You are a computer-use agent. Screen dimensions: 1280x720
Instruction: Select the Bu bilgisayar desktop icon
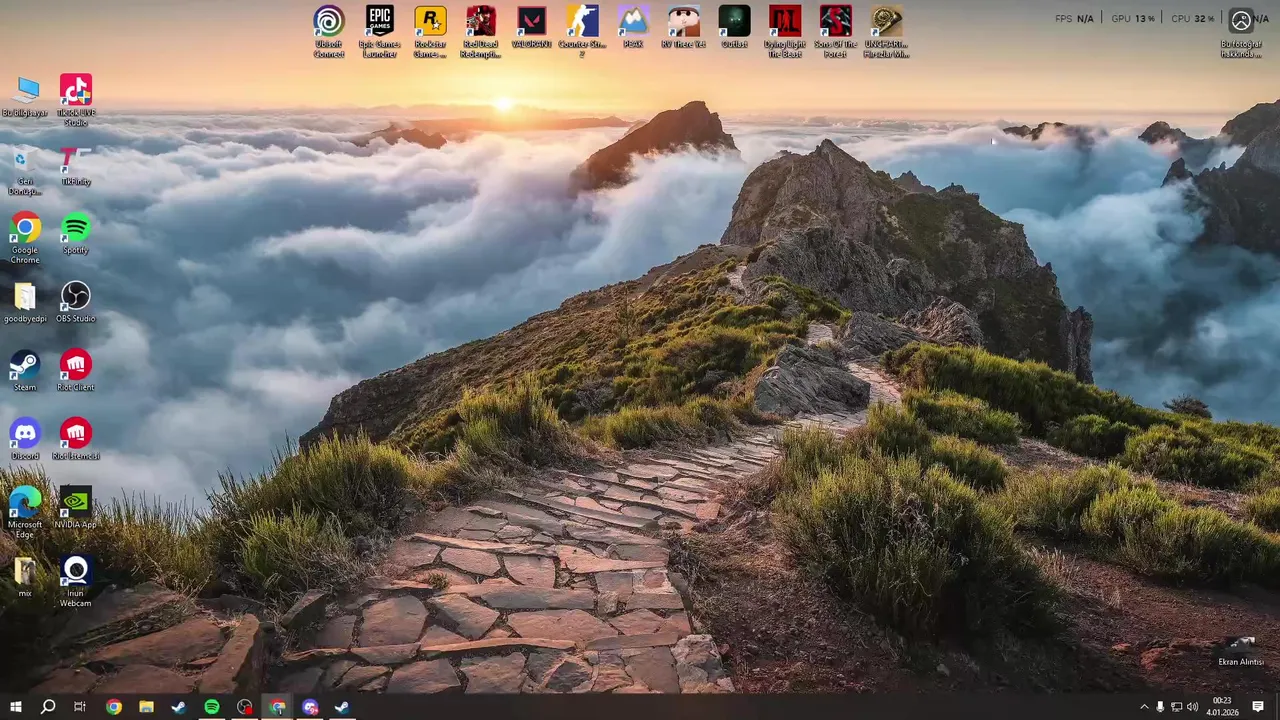click(25, 97)
